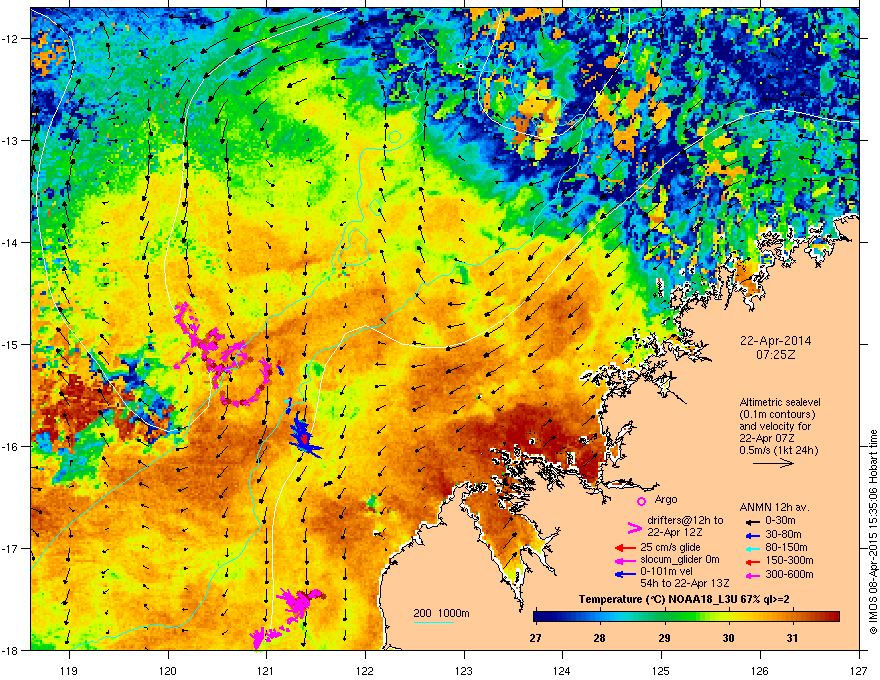
Task: Click the blue ANMN 30-80m arrow
Action: pos(751,535)
